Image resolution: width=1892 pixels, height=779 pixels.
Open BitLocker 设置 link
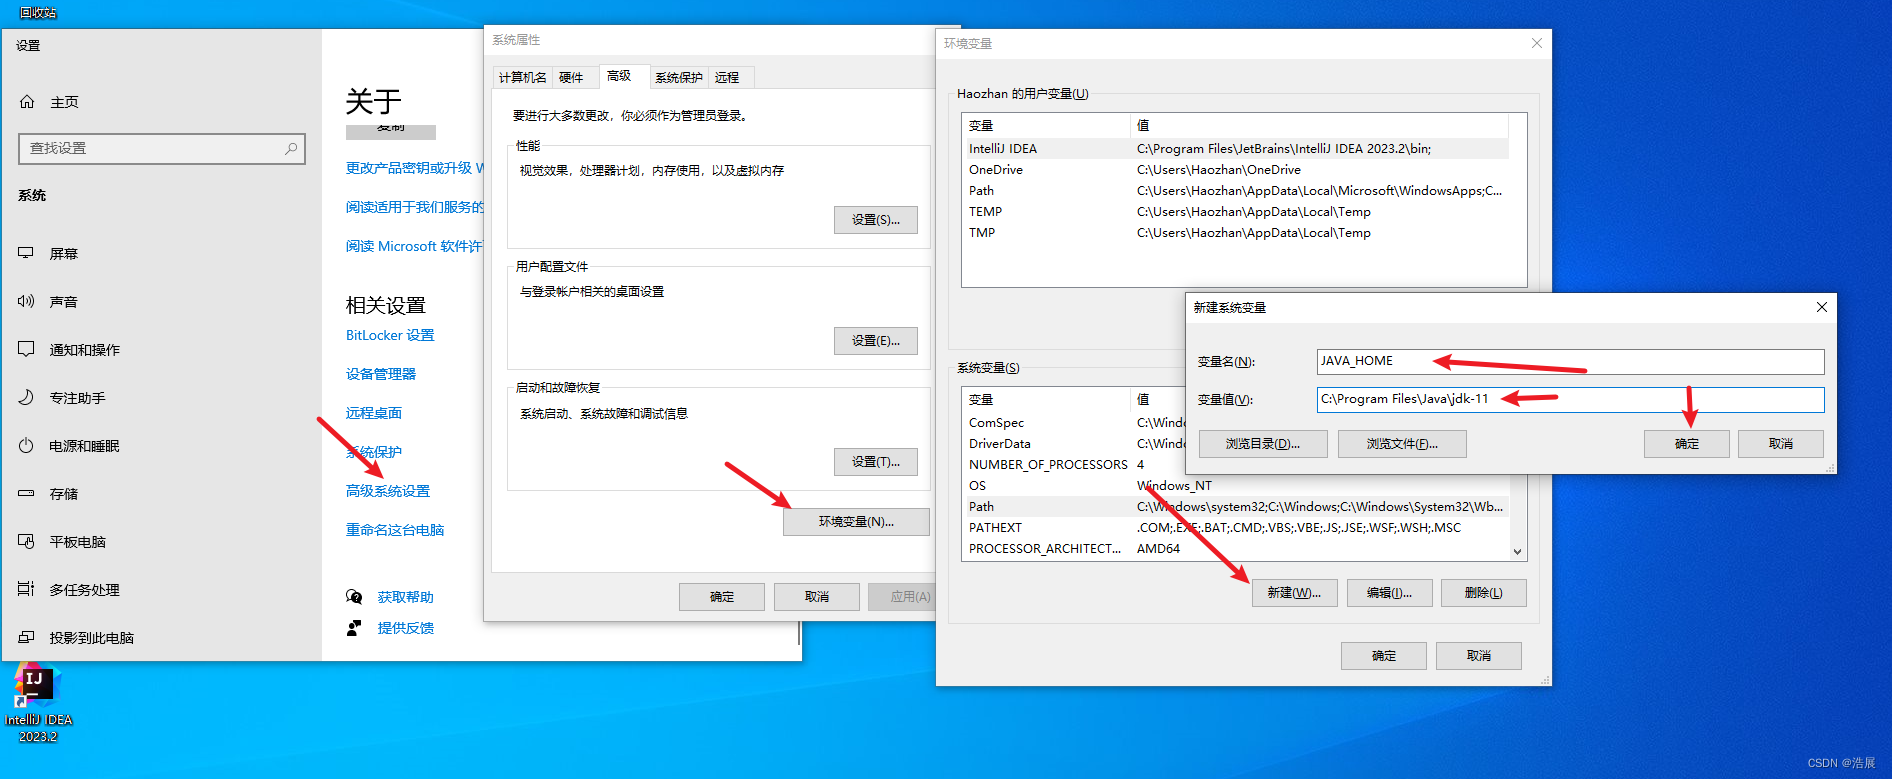[x=390, y=335]
